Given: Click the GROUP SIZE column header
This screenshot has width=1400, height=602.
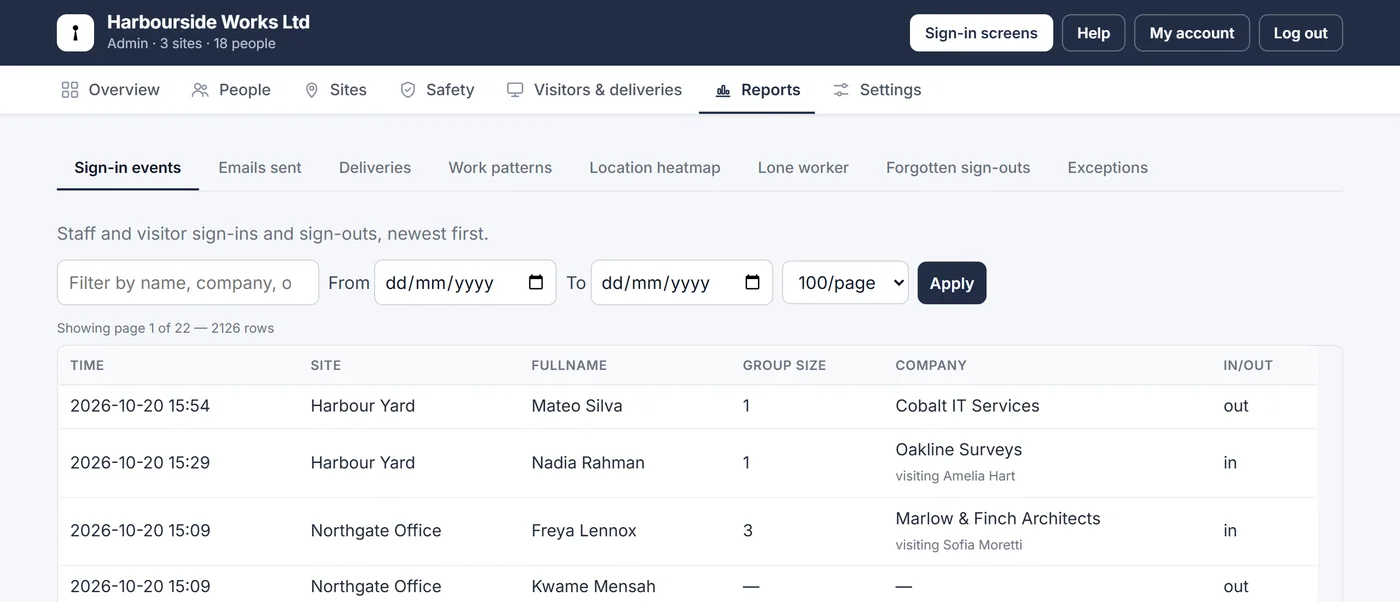Looking at the screenshot, I should pos(785,365).
